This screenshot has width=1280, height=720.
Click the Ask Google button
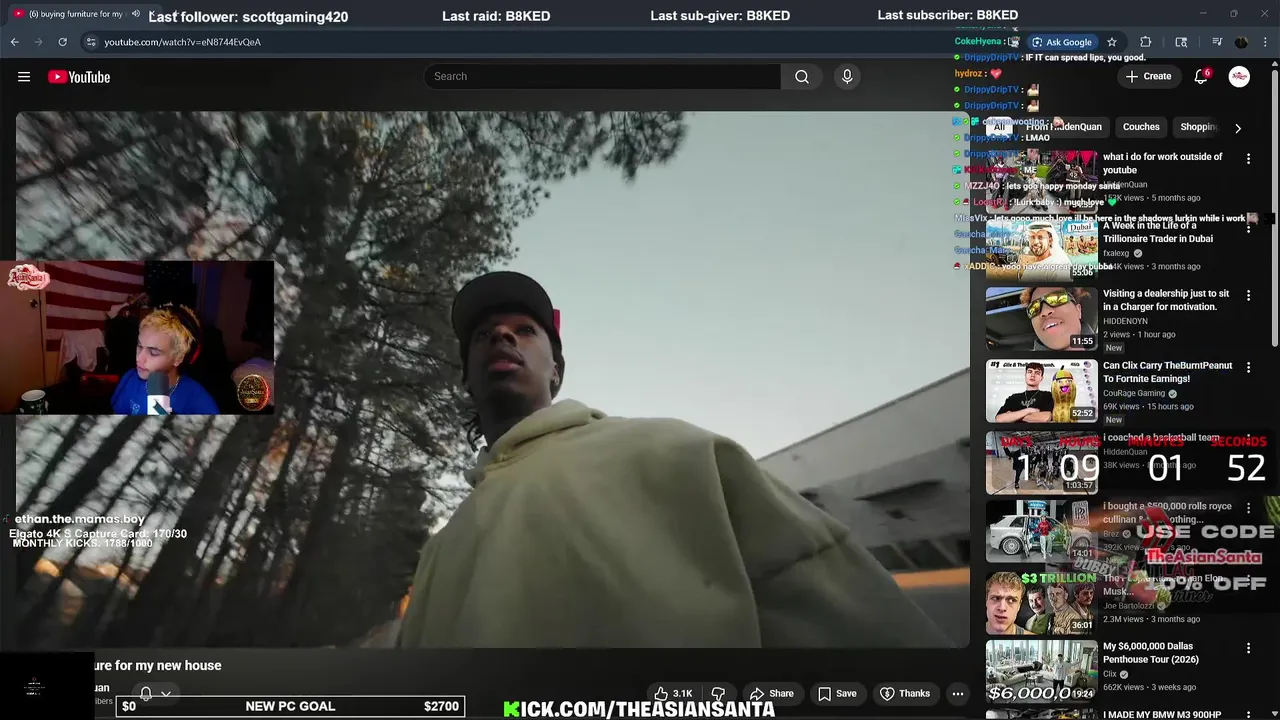1062,42
